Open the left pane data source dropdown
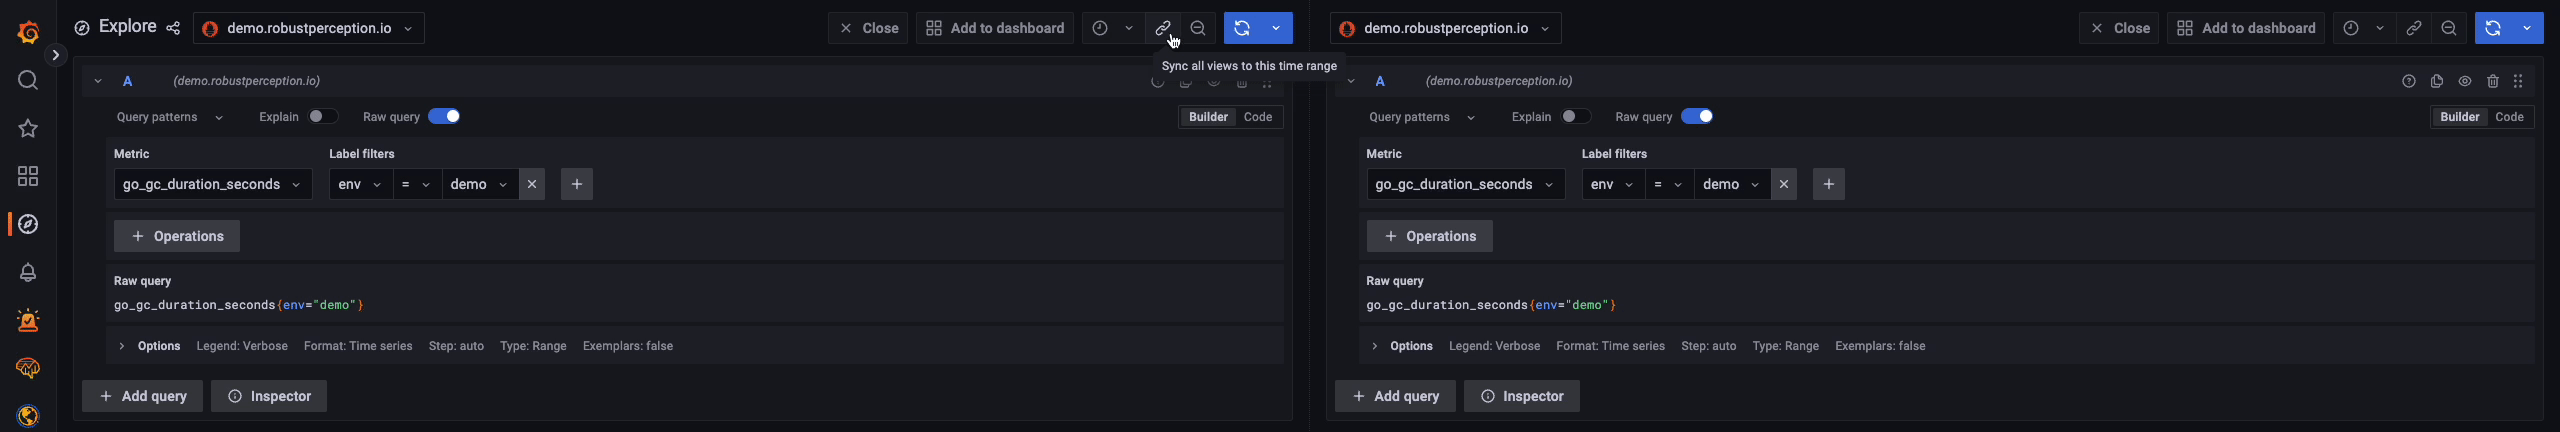 point(309,28)
